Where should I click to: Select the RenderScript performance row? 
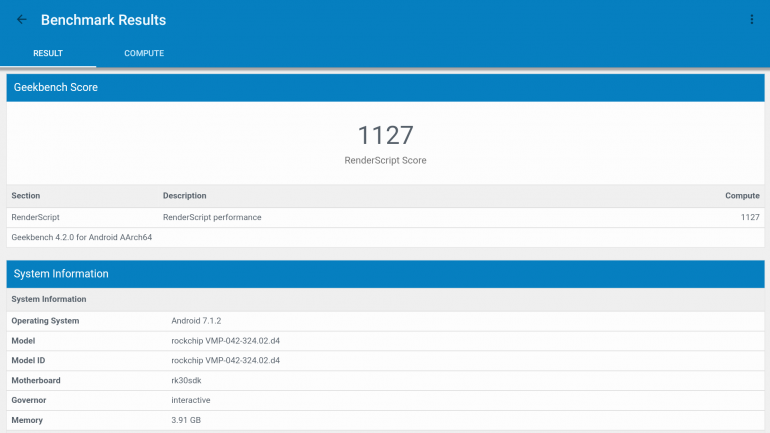point(385,217)
